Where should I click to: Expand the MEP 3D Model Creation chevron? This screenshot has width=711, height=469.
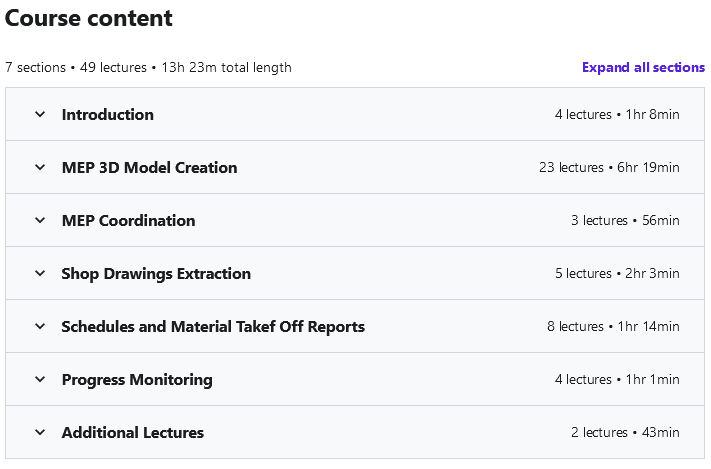coord(40,167)
